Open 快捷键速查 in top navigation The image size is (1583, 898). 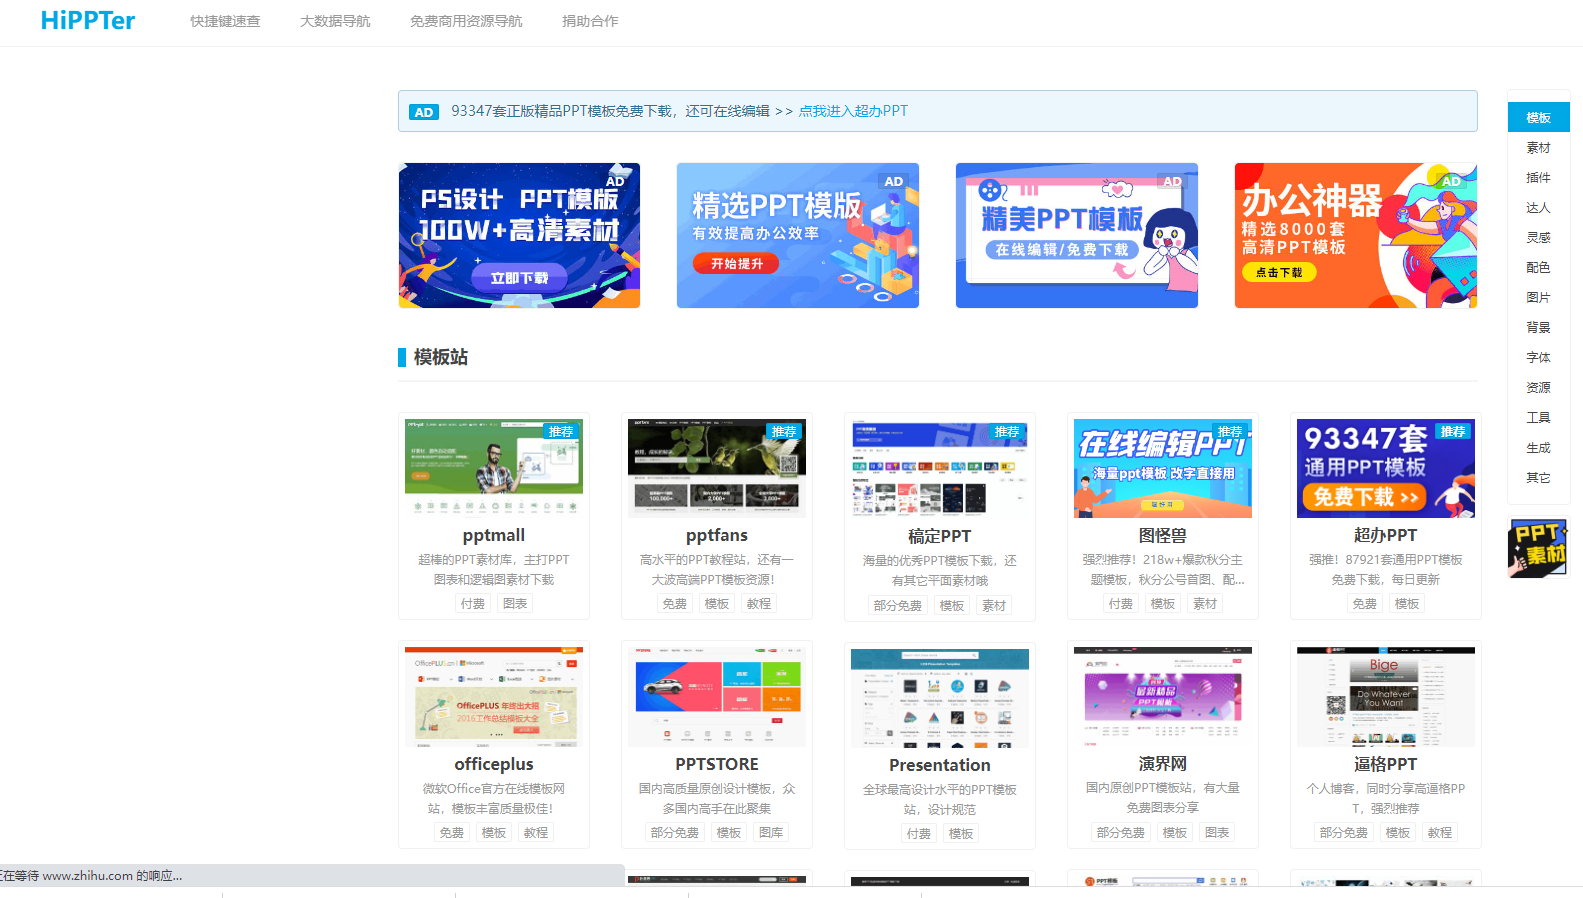[x=225, y=21]
